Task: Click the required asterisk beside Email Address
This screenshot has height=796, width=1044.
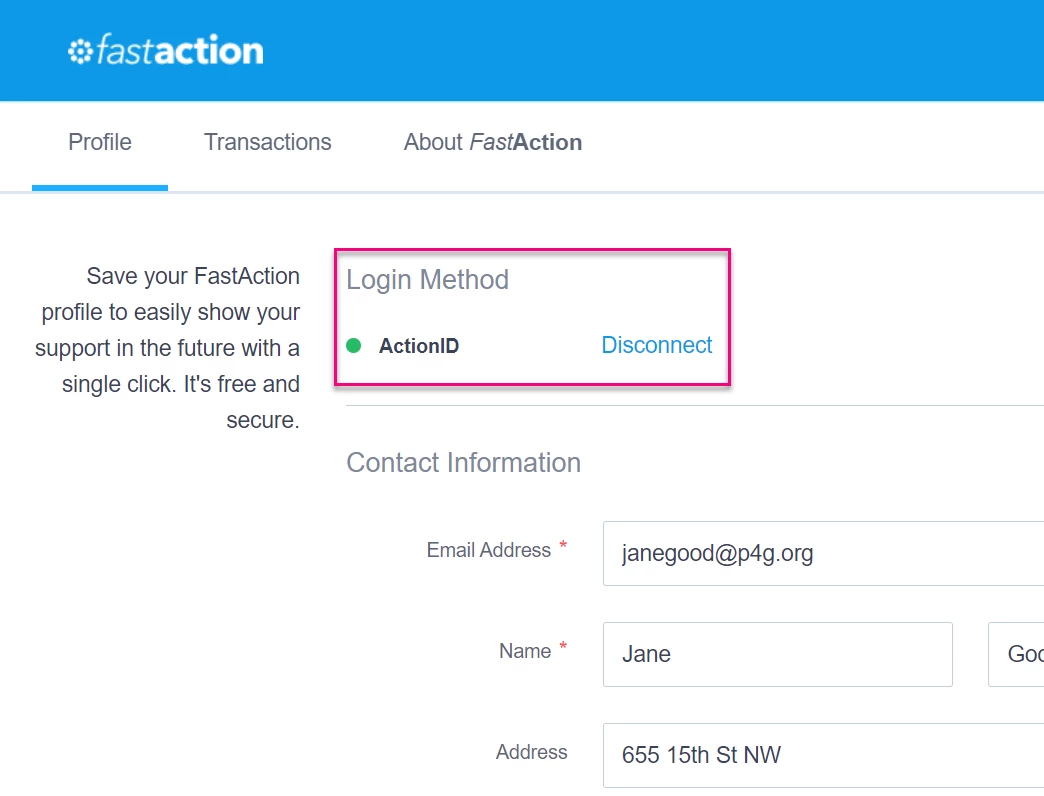Action: pos(564,543)
